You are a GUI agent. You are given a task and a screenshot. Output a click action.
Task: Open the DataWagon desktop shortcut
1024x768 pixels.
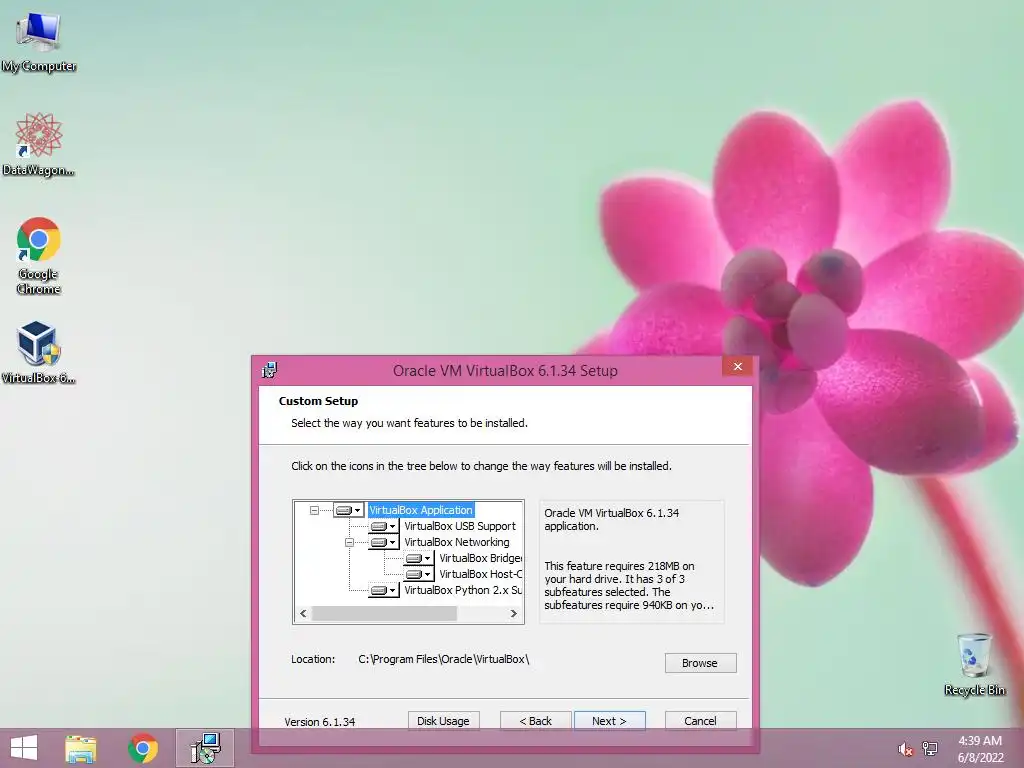click(39, 144)
